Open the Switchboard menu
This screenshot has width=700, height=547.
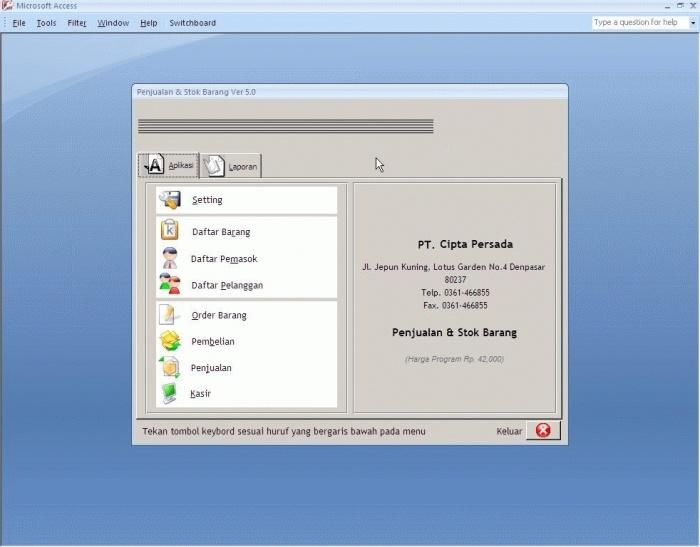(192, 23)
